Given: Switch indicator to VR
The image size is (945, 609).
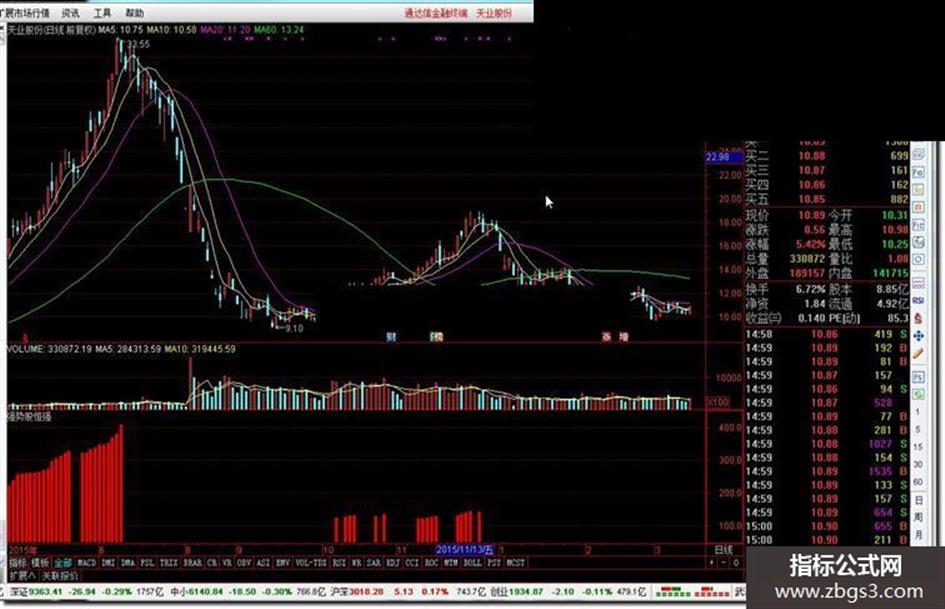Looking at the screenshot, I should click(x=227, y=563).
